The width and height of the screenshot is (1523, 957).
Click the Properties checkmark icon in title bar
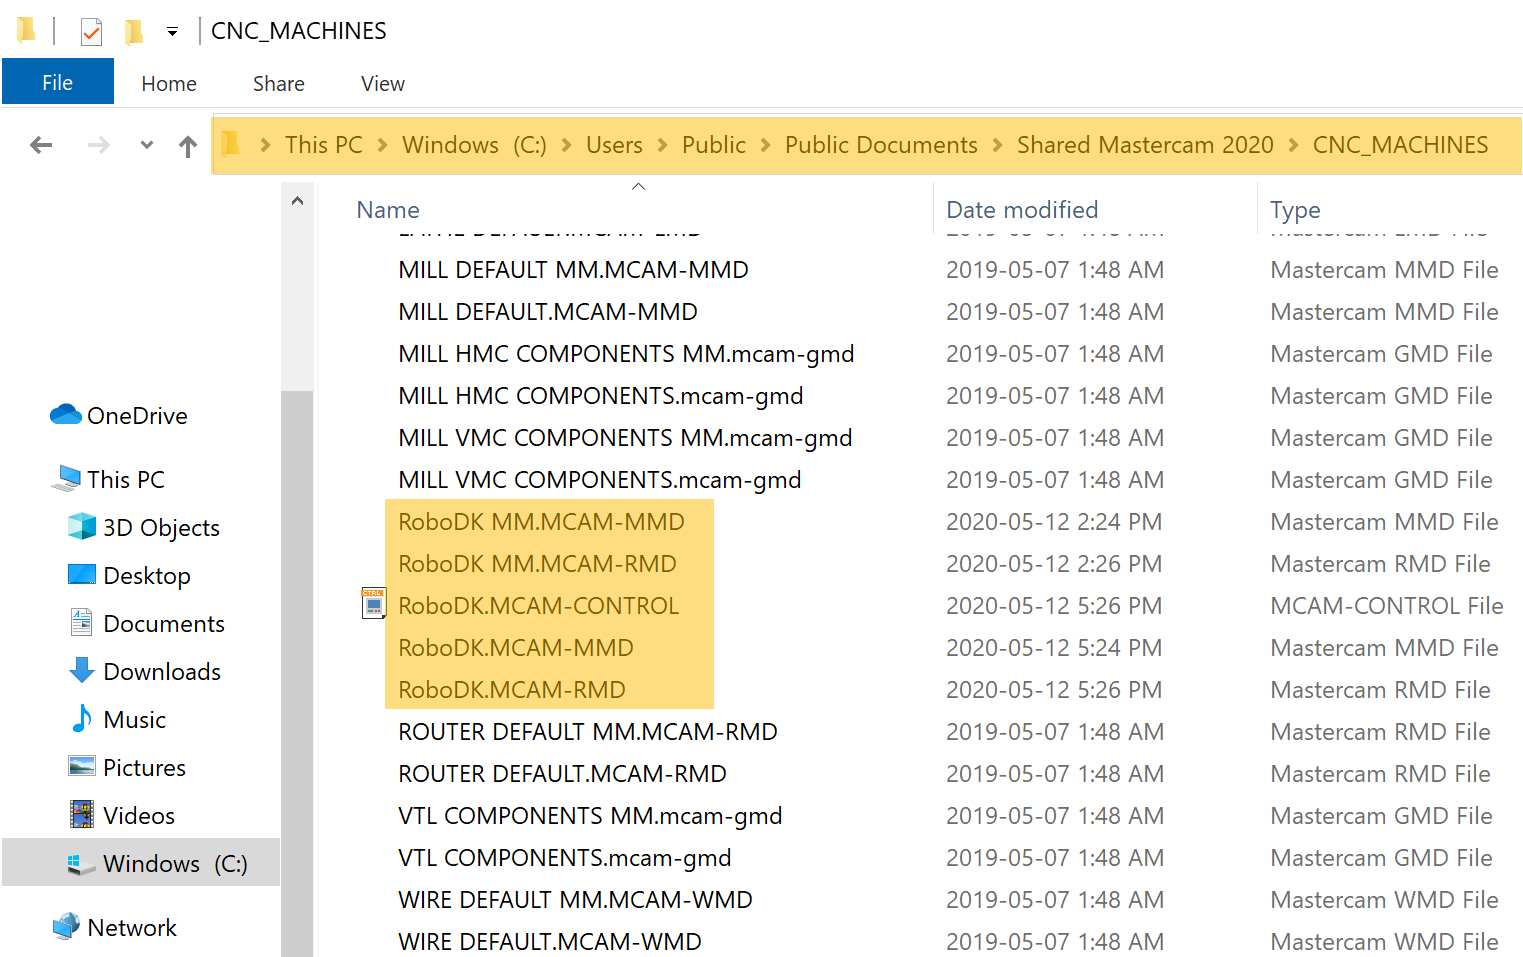click(91, 32)
